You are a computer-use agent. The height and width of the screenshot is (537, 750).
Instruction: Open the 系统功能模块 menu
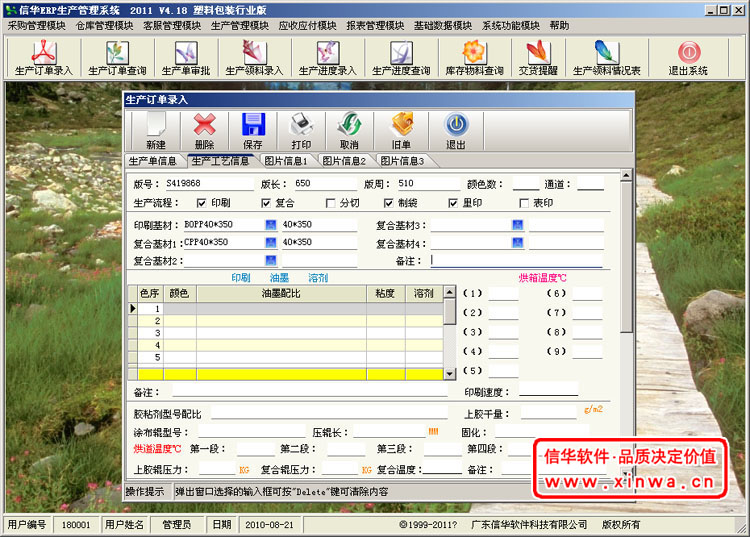[x=511, y=25]
